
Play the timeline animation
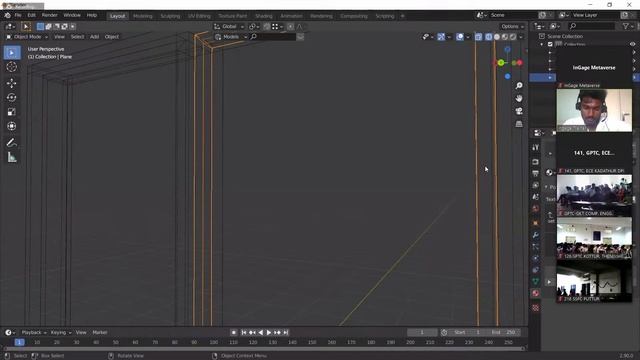(269, 333)
